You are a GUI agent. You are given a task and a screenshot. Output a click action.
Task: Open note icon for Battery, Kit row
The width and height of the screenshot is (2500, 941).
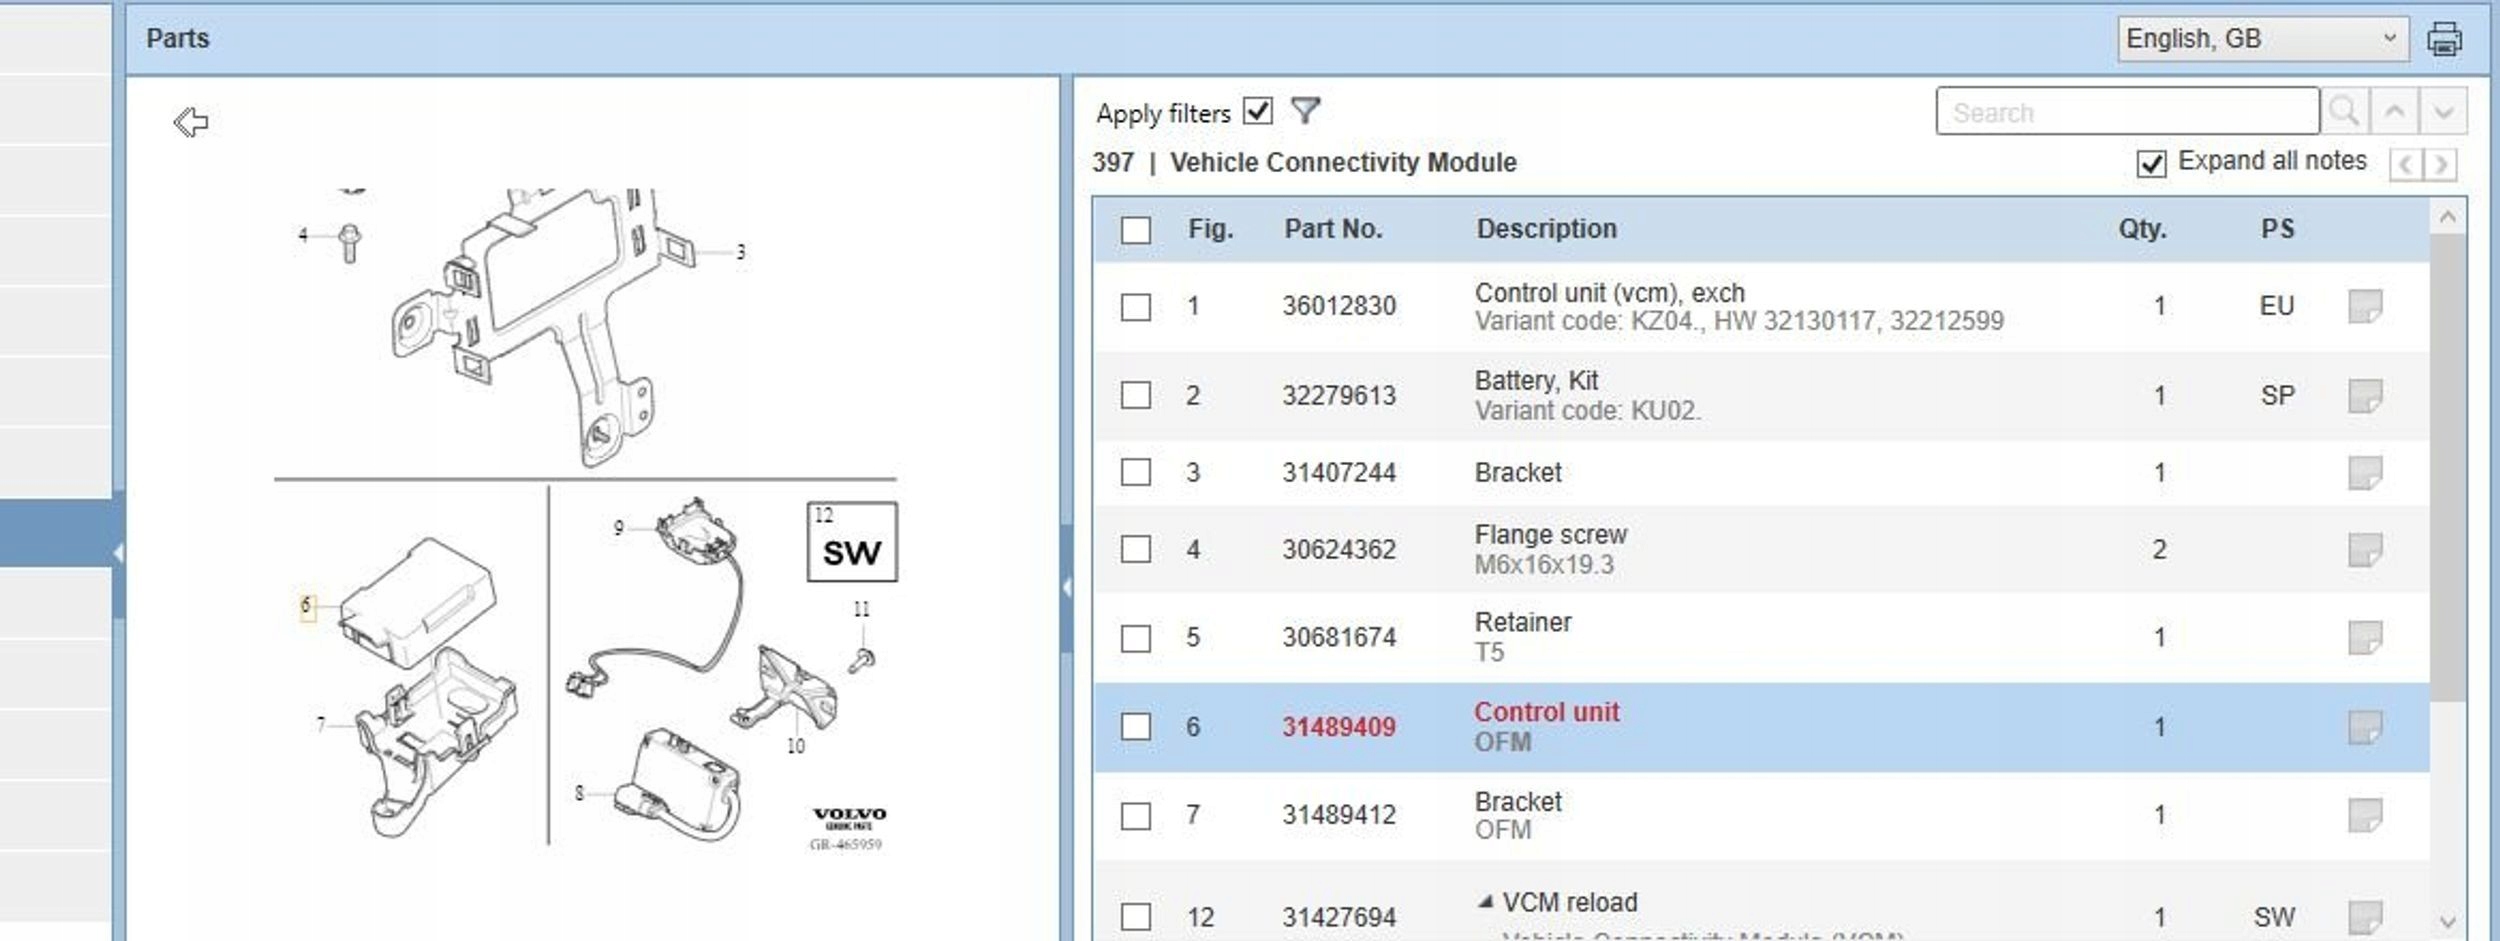[2365, 396]
